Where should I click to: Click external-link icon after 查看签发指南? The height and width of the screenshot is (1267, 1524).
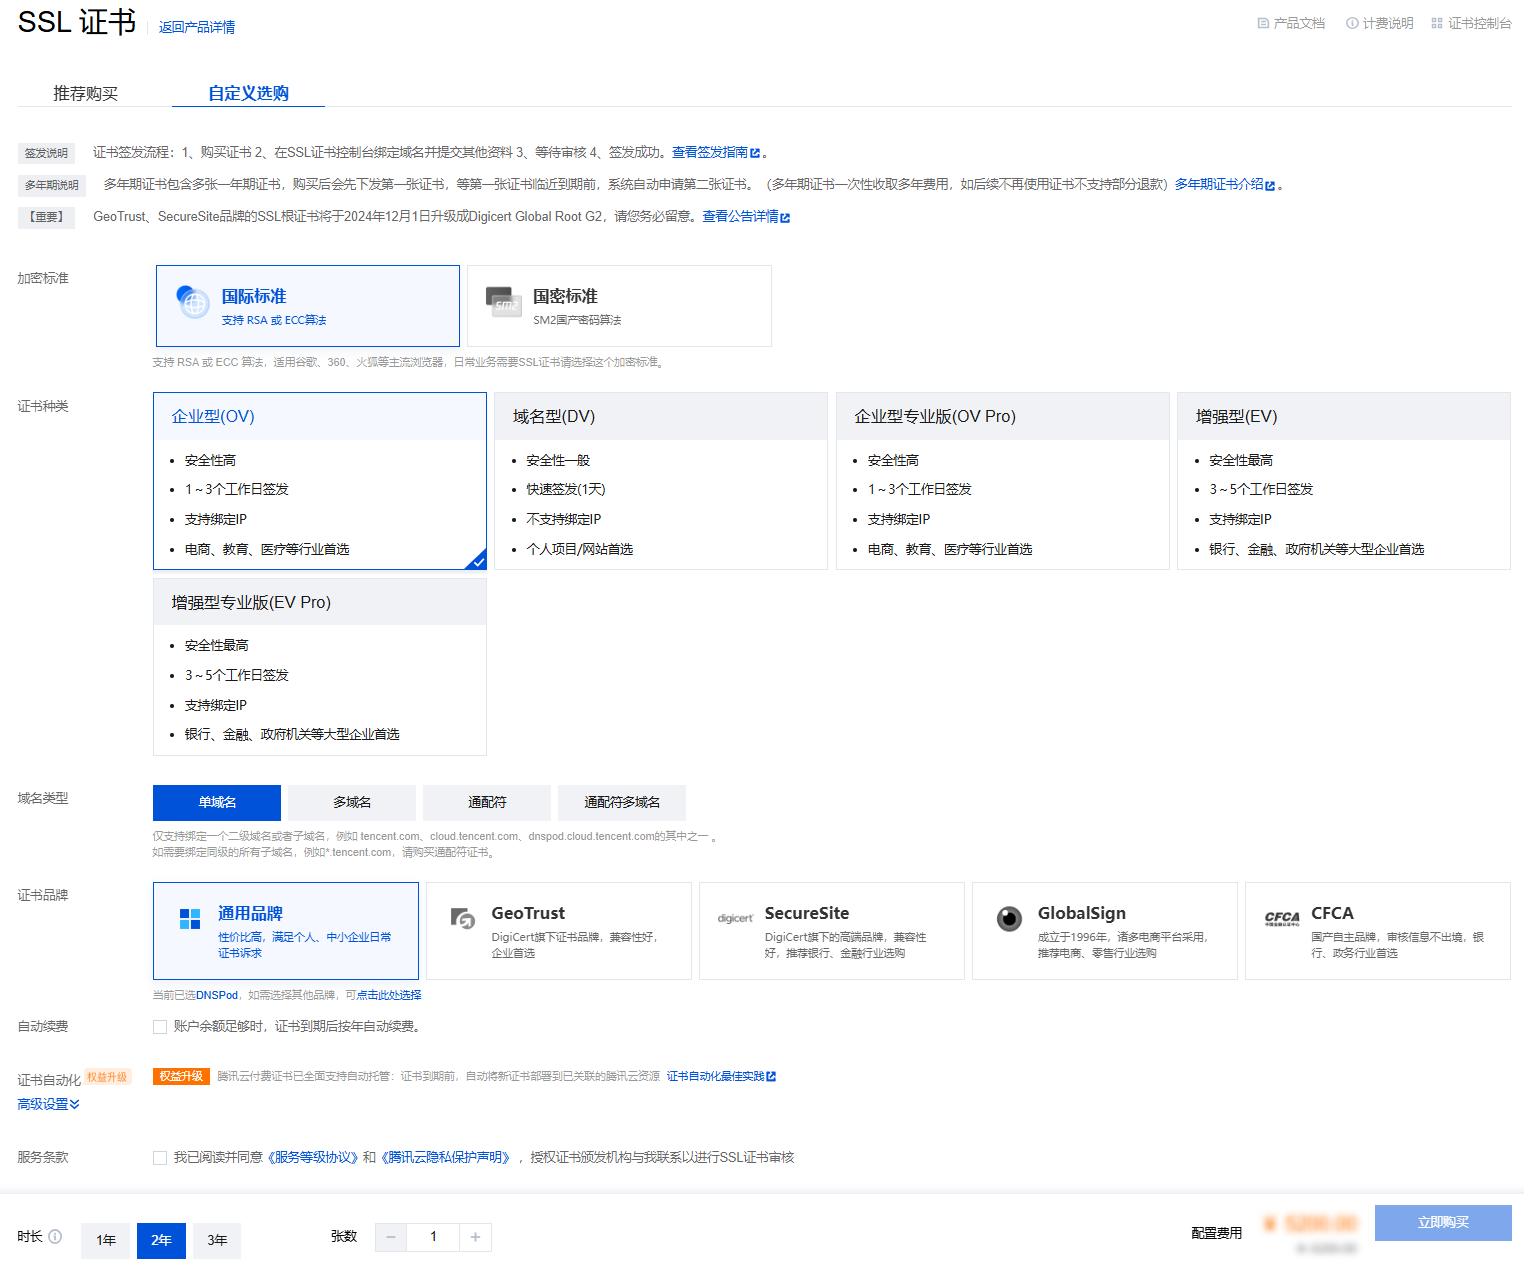click(x=755, y=153)
